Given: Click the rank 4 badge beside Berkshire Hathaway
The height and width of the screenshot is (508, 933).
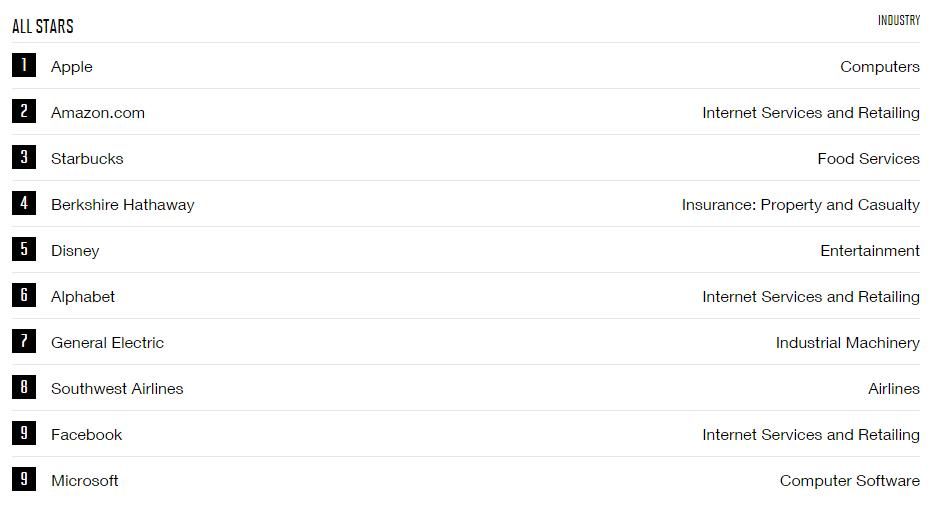Looking at the screenshot, I should point(24,204).
